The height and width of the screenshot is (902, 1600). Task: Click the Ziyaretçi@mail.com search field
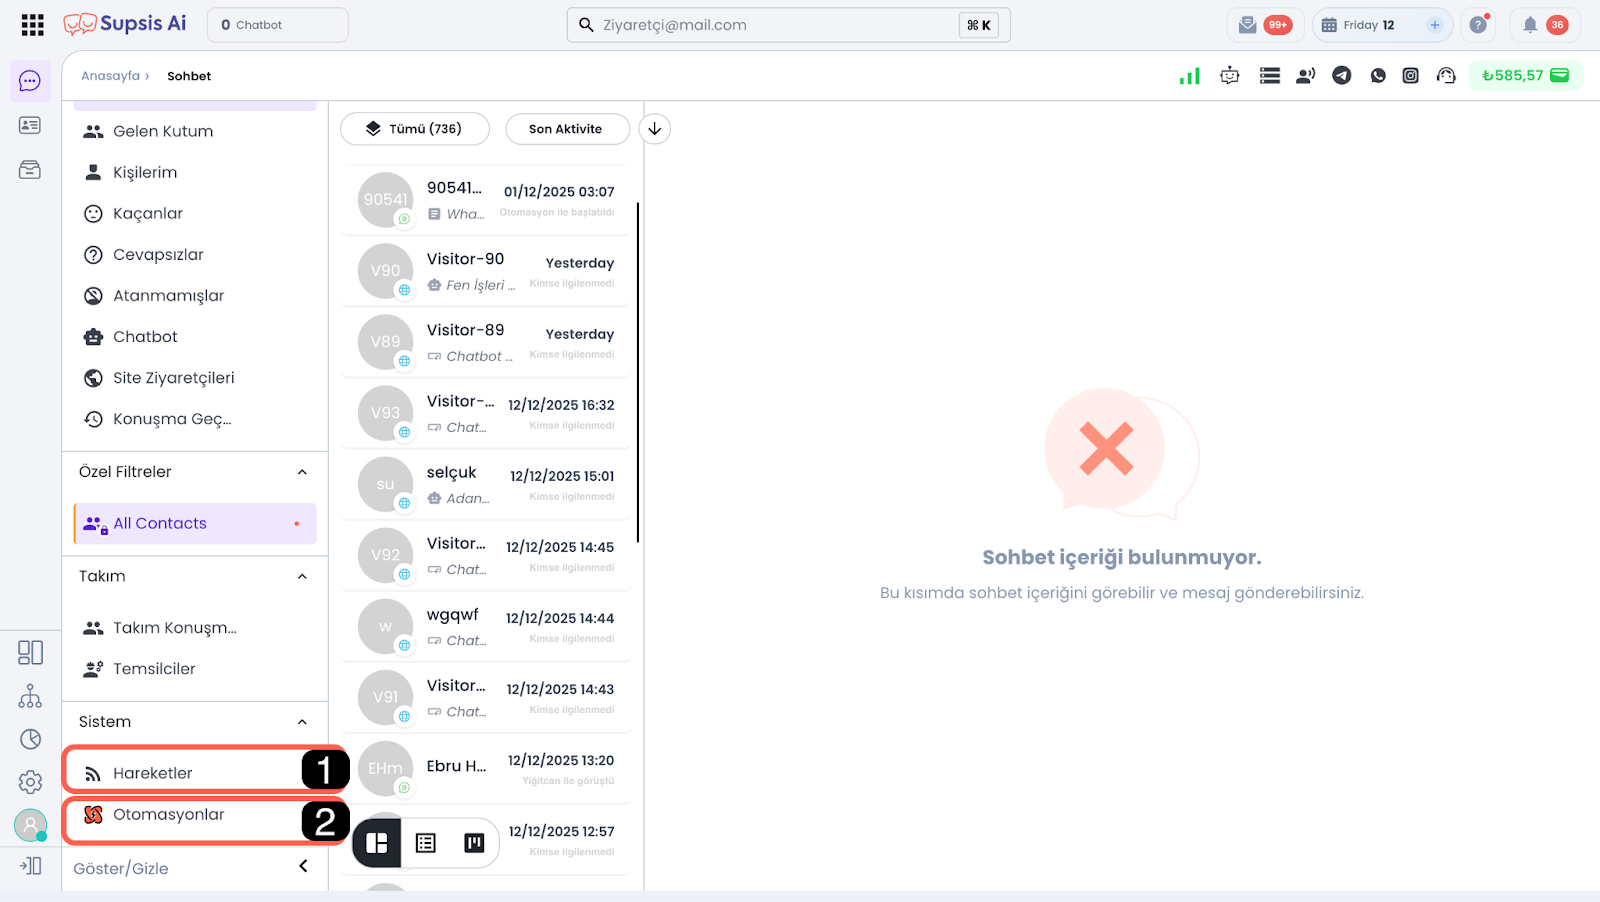770,25
